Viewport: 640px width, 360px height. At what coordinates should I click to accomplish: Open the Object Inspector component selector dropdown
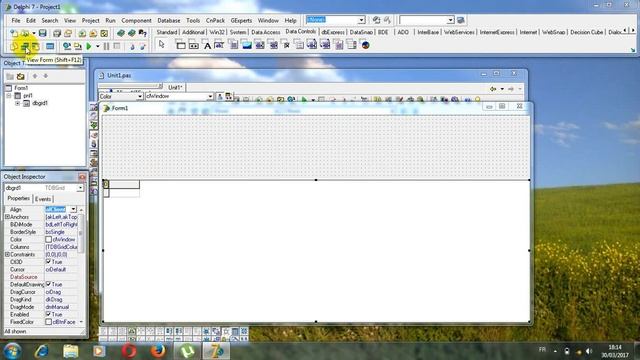pos(80,188)
